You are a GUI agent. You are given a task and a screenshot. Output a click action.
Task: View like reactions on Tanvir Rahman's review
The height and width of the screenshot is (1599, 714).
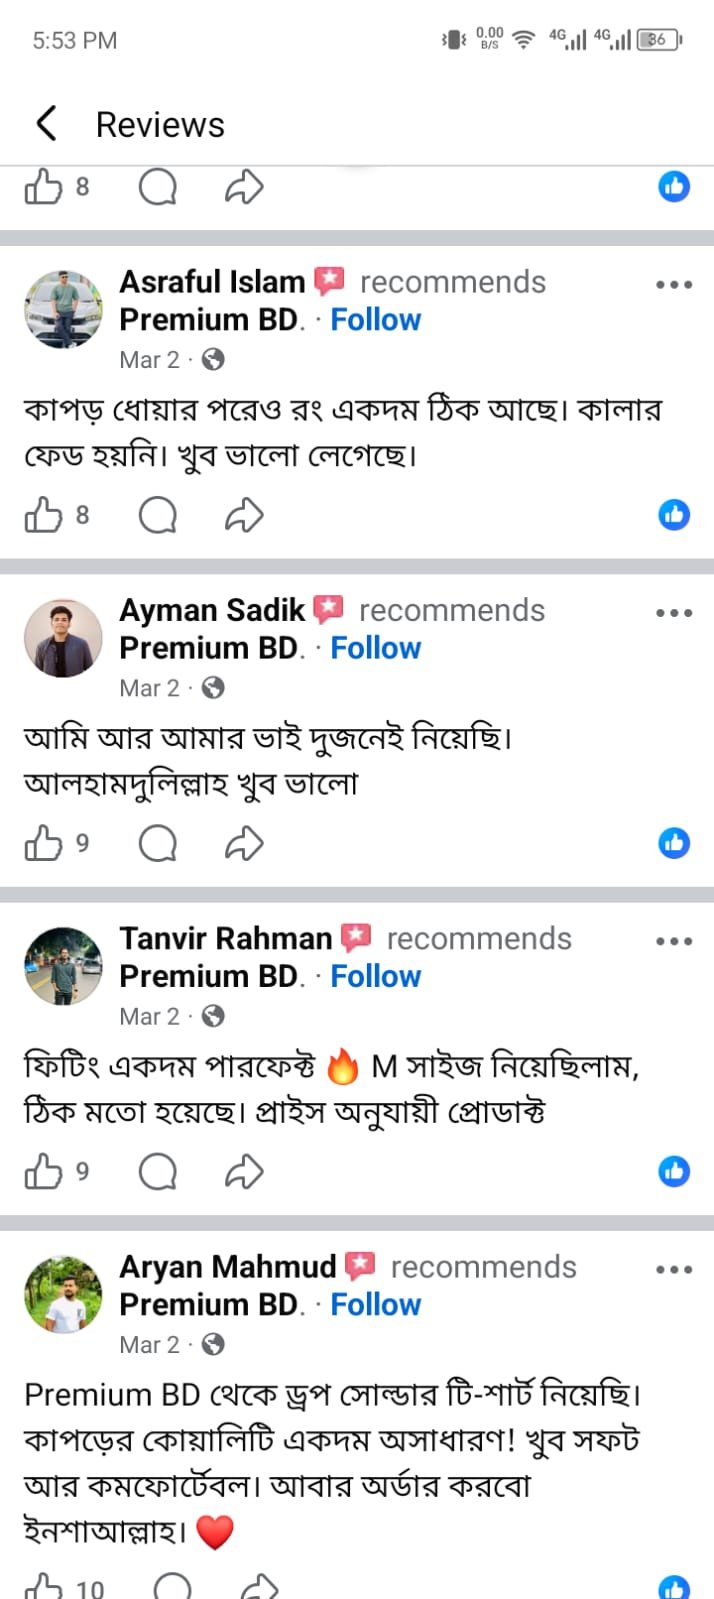coord(674,1171)
